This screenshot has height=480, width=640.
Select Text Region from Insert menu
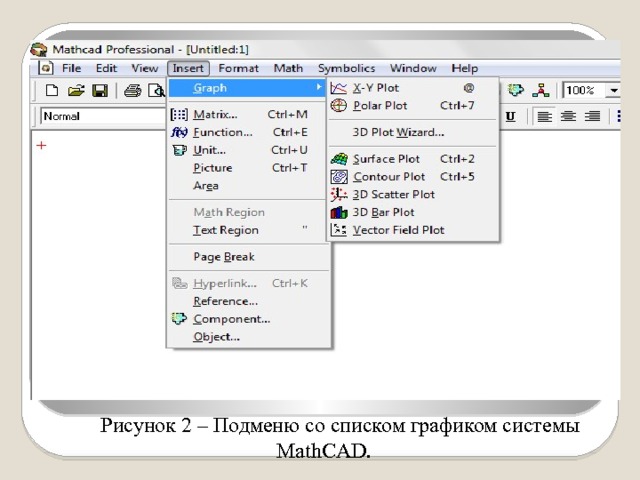point(249,230)
